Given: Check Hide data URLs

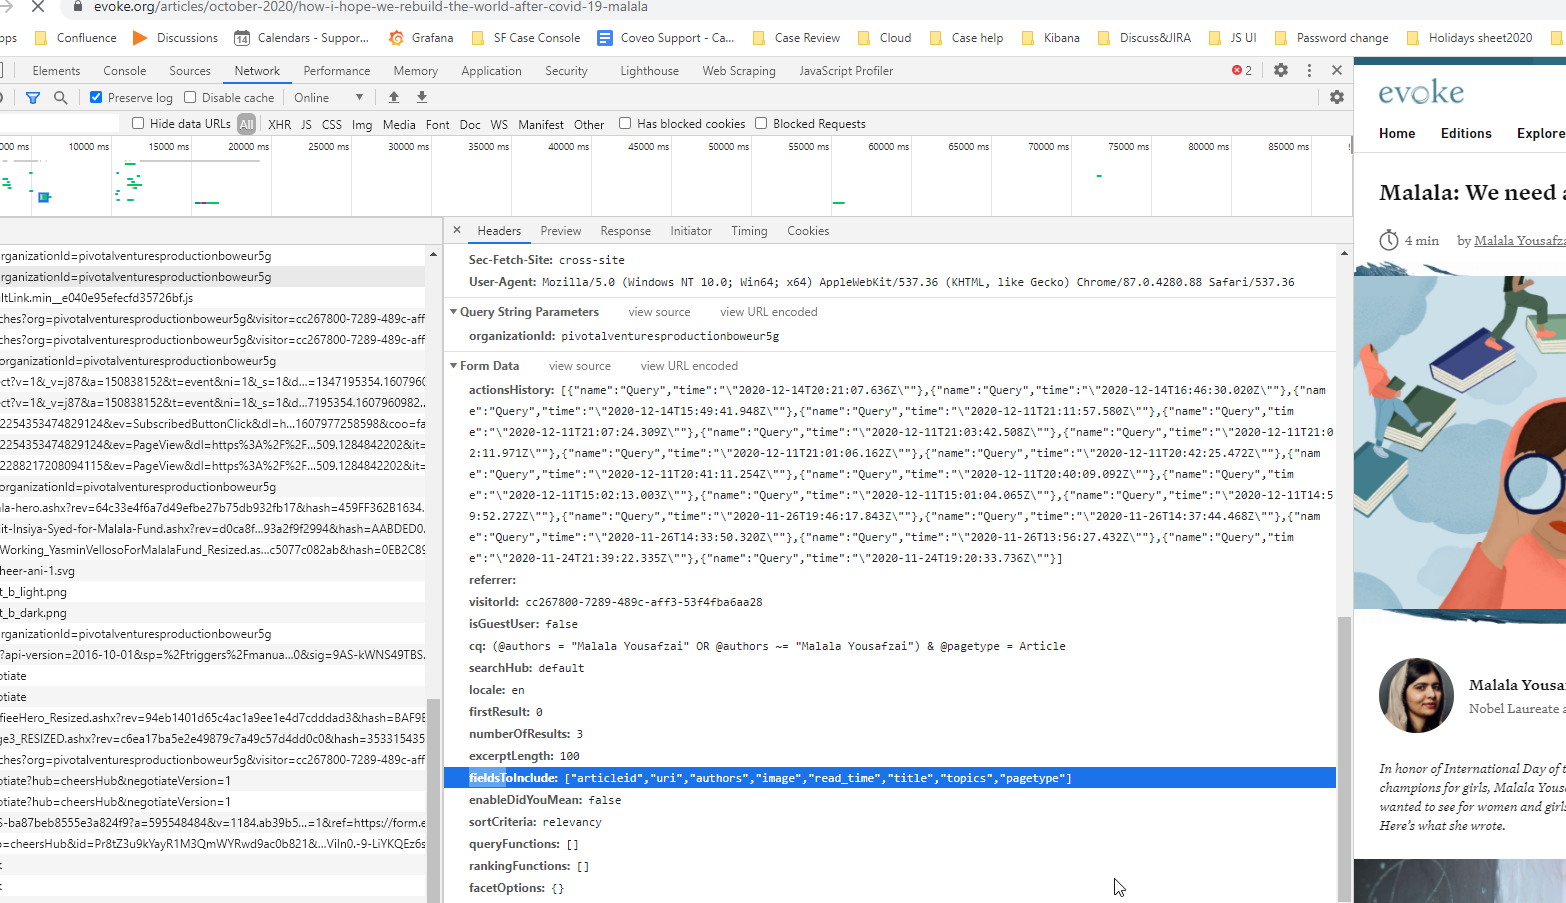Looking at the screenshot, I should pos(137,123).
